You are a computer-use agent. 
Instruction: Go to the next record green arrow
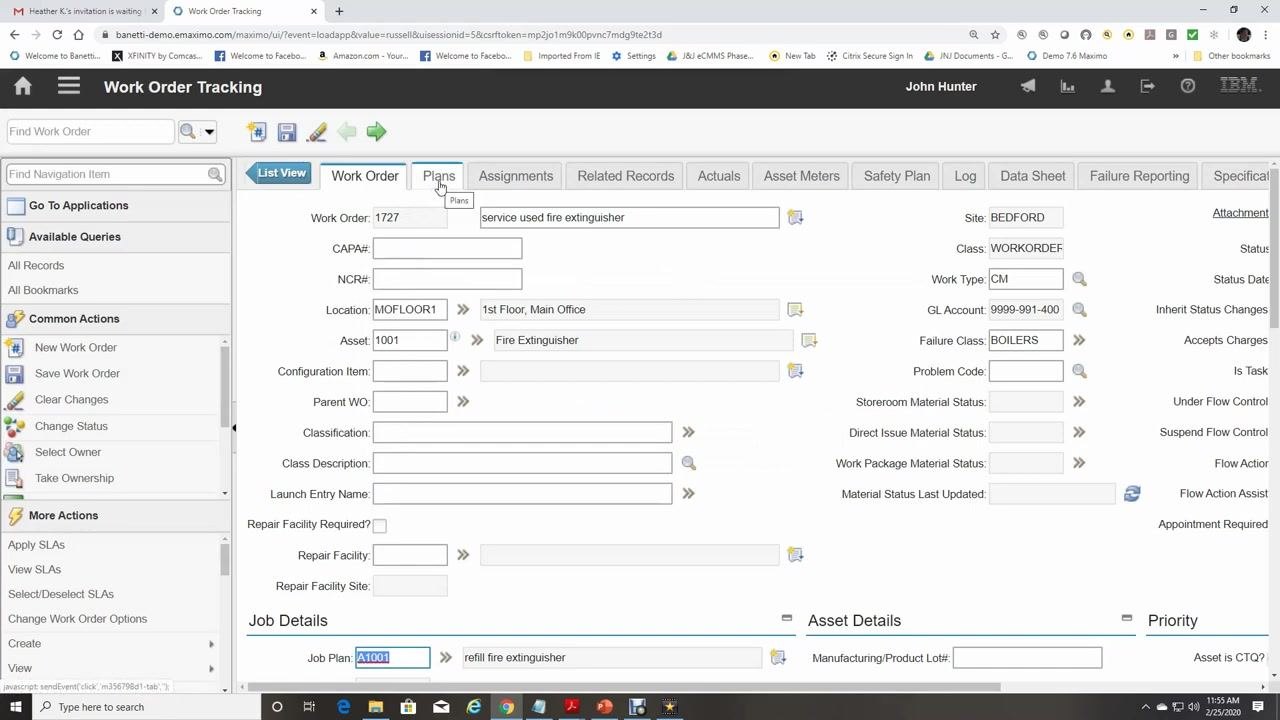point(376,132)
